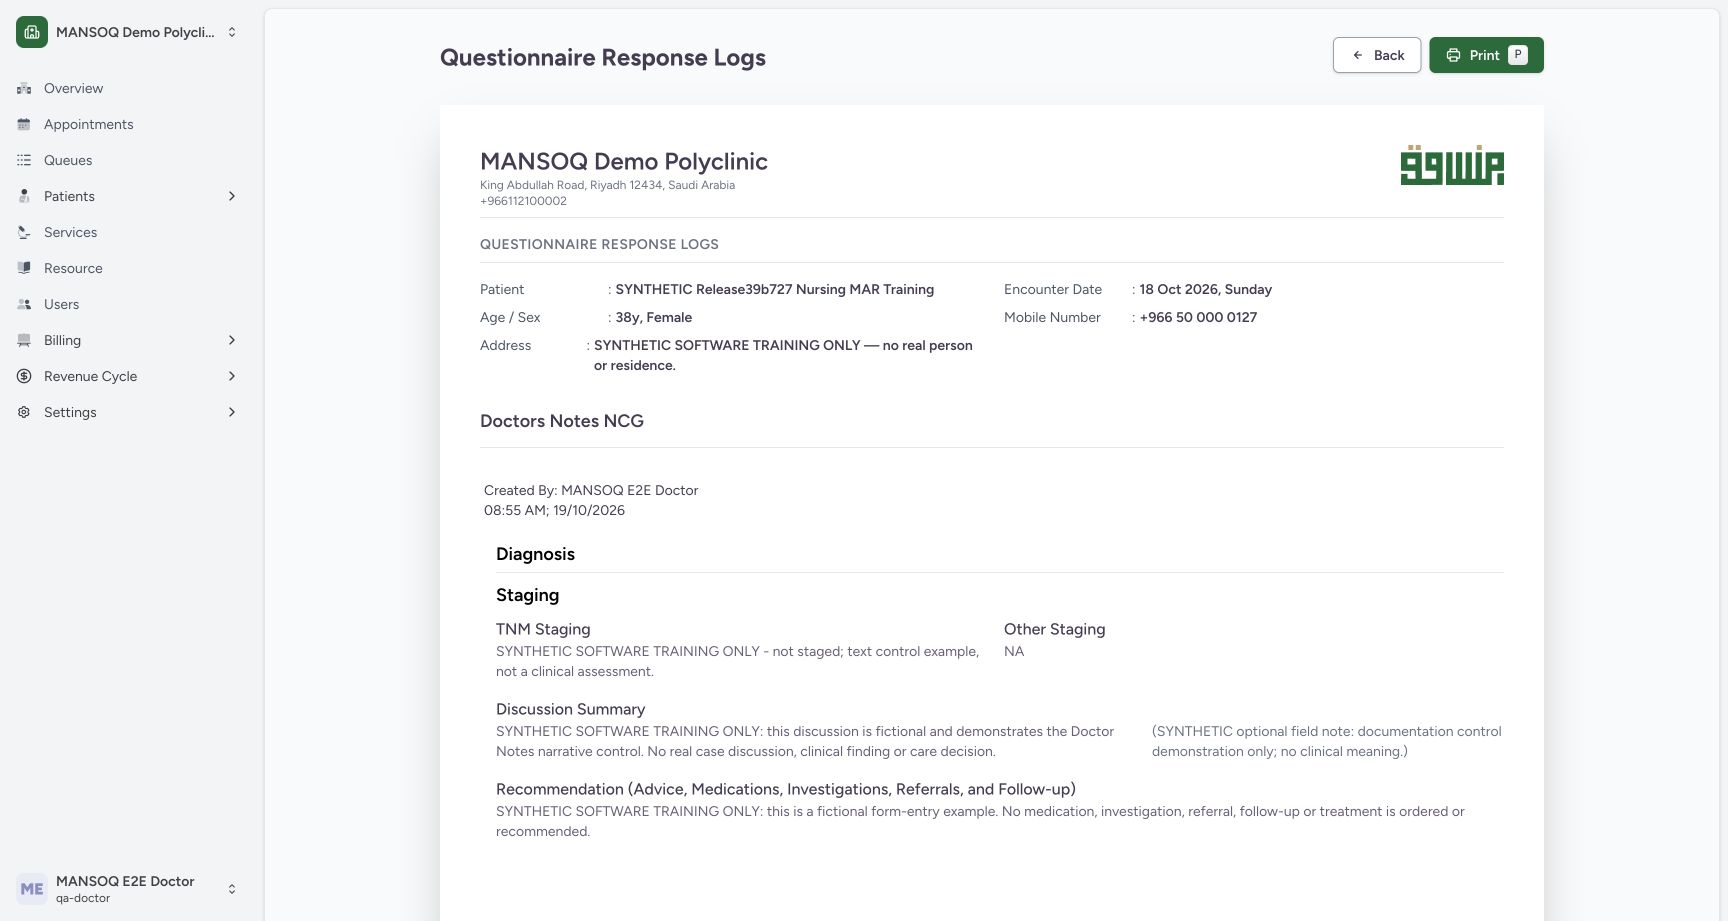Click the '38y, Female' value

tap(654, 317)
